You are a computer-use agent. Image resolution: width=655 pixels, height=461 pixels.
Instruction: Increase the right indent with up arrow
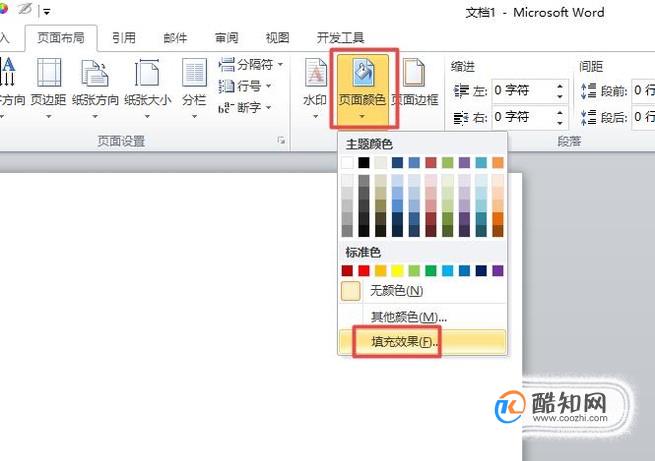[x=560, y=112]
